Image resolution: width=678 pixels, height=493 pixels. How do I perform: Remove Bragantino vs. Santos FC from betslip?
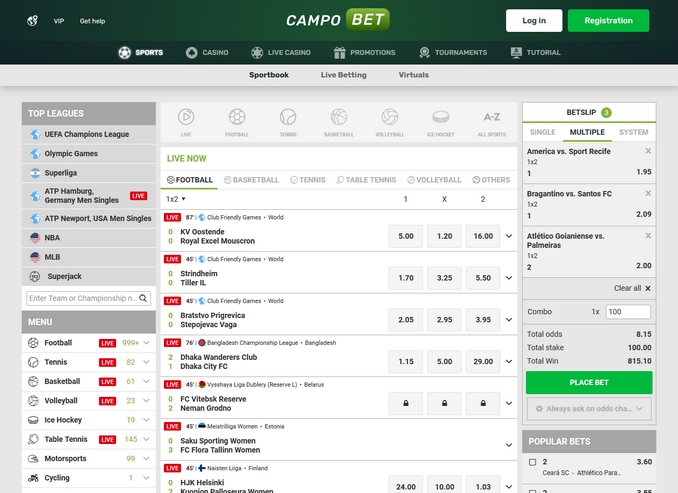coord(648,193)
